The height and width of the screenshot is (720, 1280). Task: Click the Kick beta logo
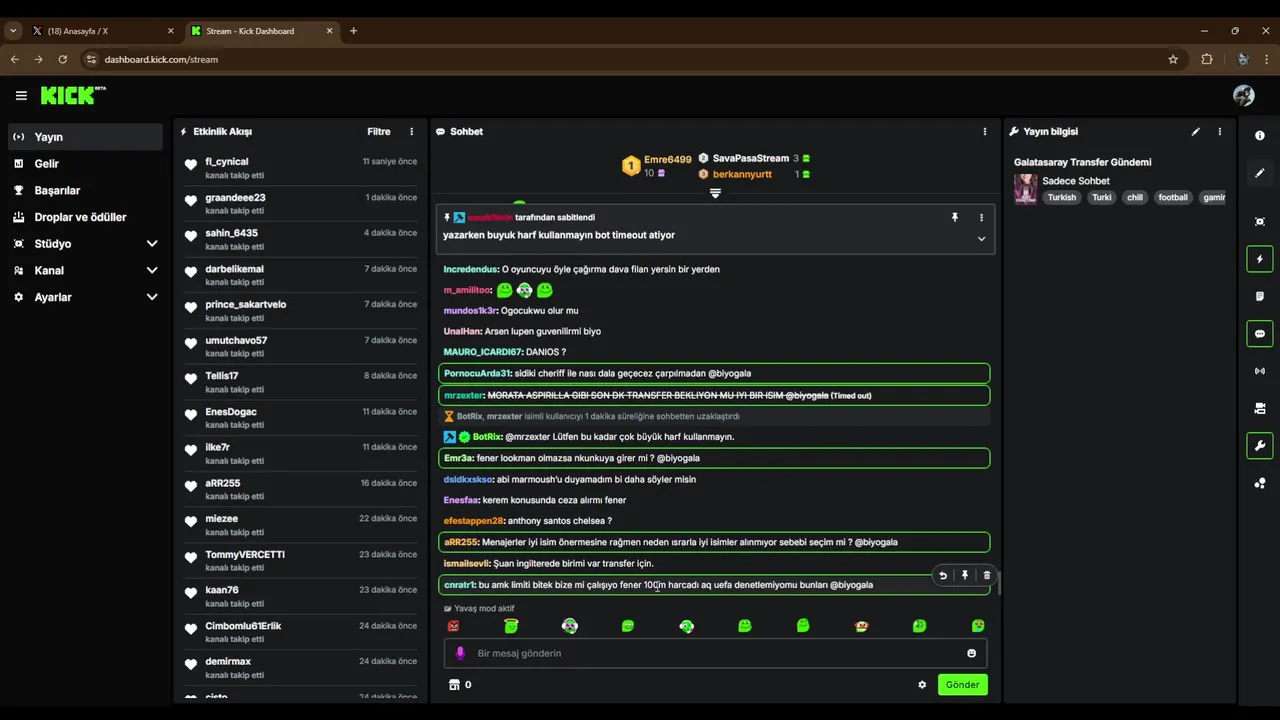tap(73, 95)
